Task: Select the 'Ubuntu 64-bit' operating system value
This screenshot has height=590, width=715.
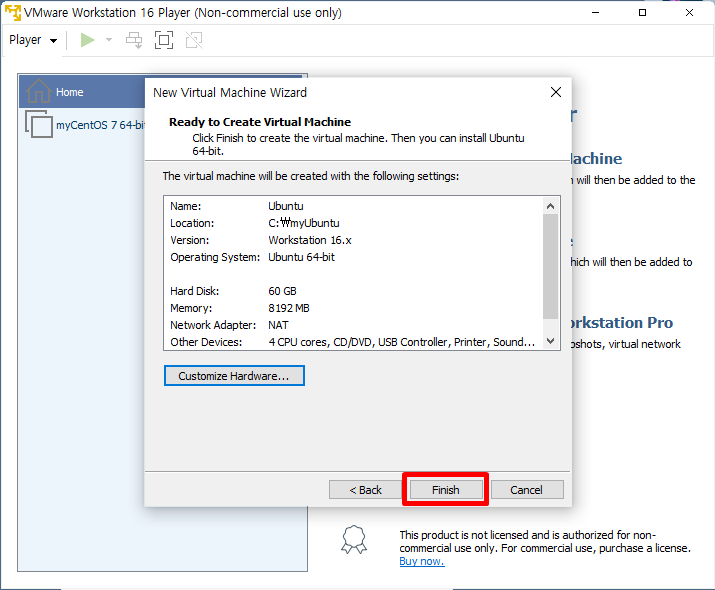Action: click(301, 257)
